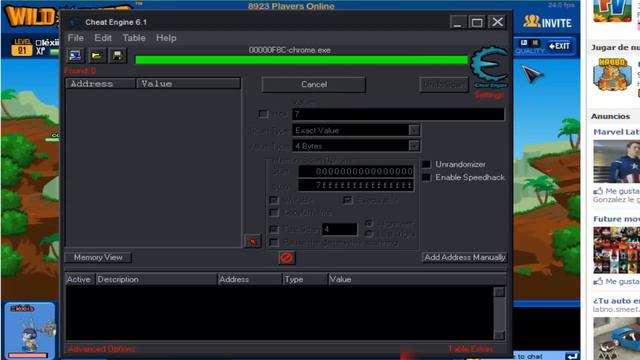Viewport: 640px width, 360px height.
Task: Select the Alignment radio button
Action: click(369, 223)
